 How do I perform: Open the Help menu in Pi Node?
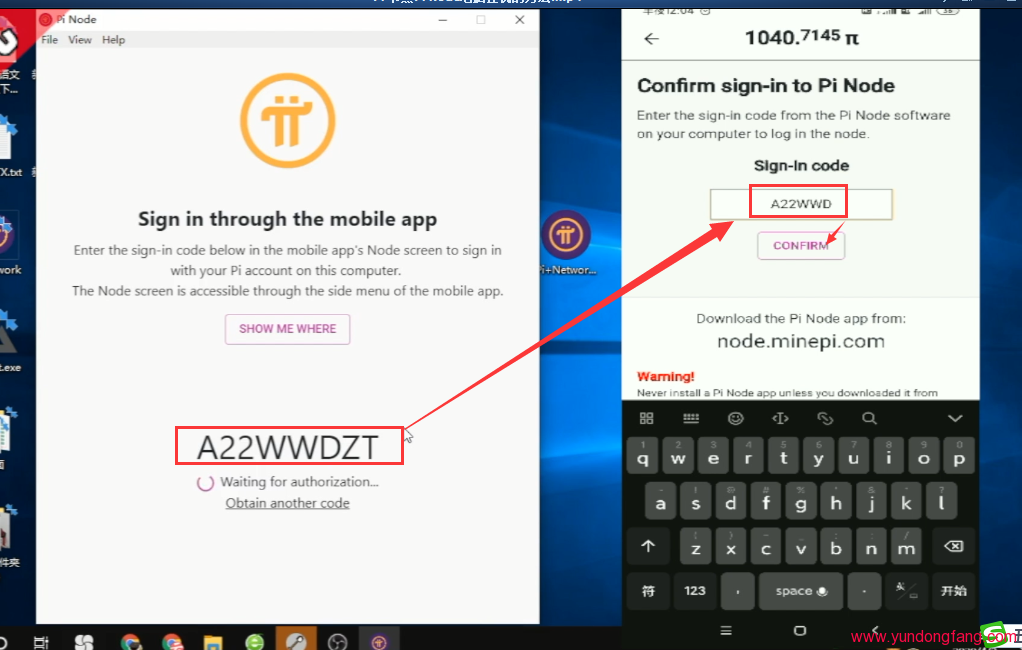[113, 40]
